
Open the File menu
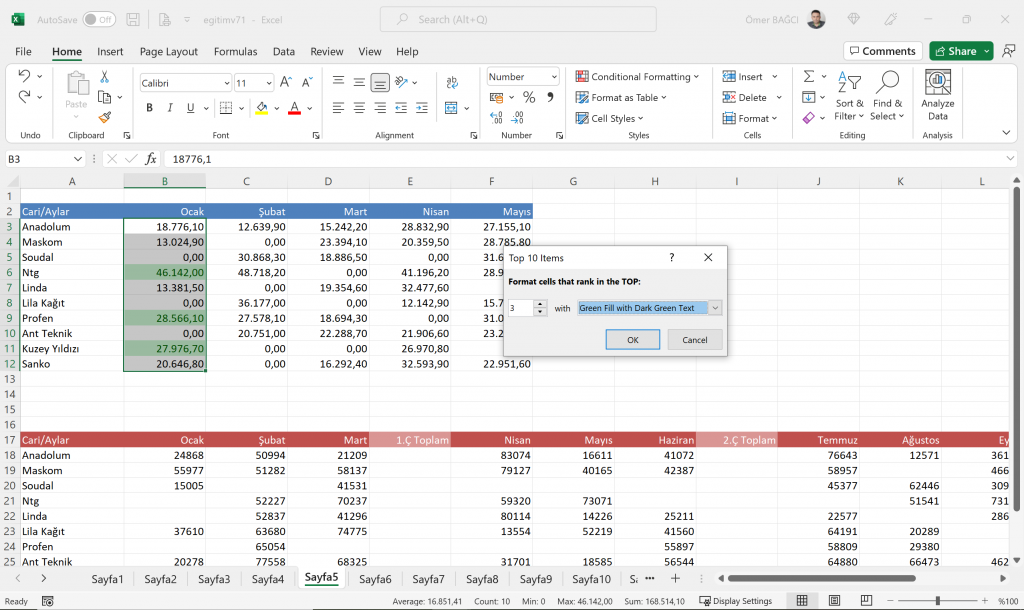coord(24,52)
